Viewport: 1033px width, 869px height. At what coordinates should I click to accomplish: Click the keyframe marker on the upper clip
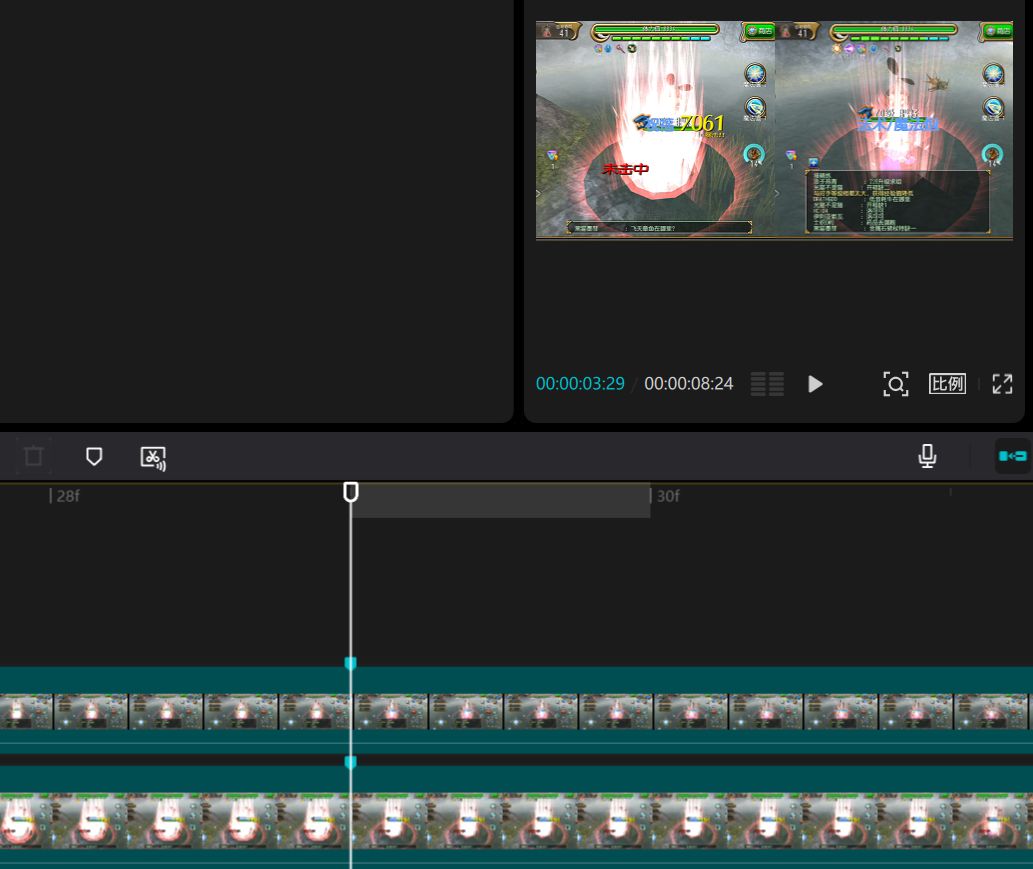click(x=350, y=663)
